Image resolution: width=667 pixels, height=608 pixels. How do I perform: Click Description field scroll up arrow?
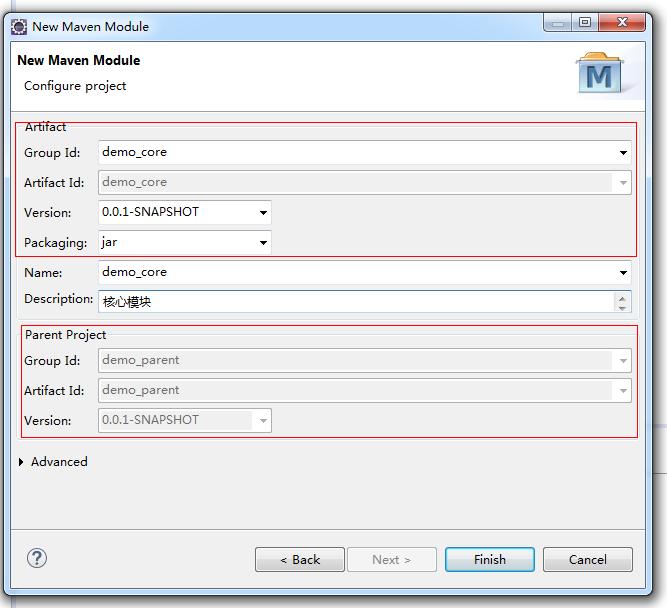pos(622,298)
